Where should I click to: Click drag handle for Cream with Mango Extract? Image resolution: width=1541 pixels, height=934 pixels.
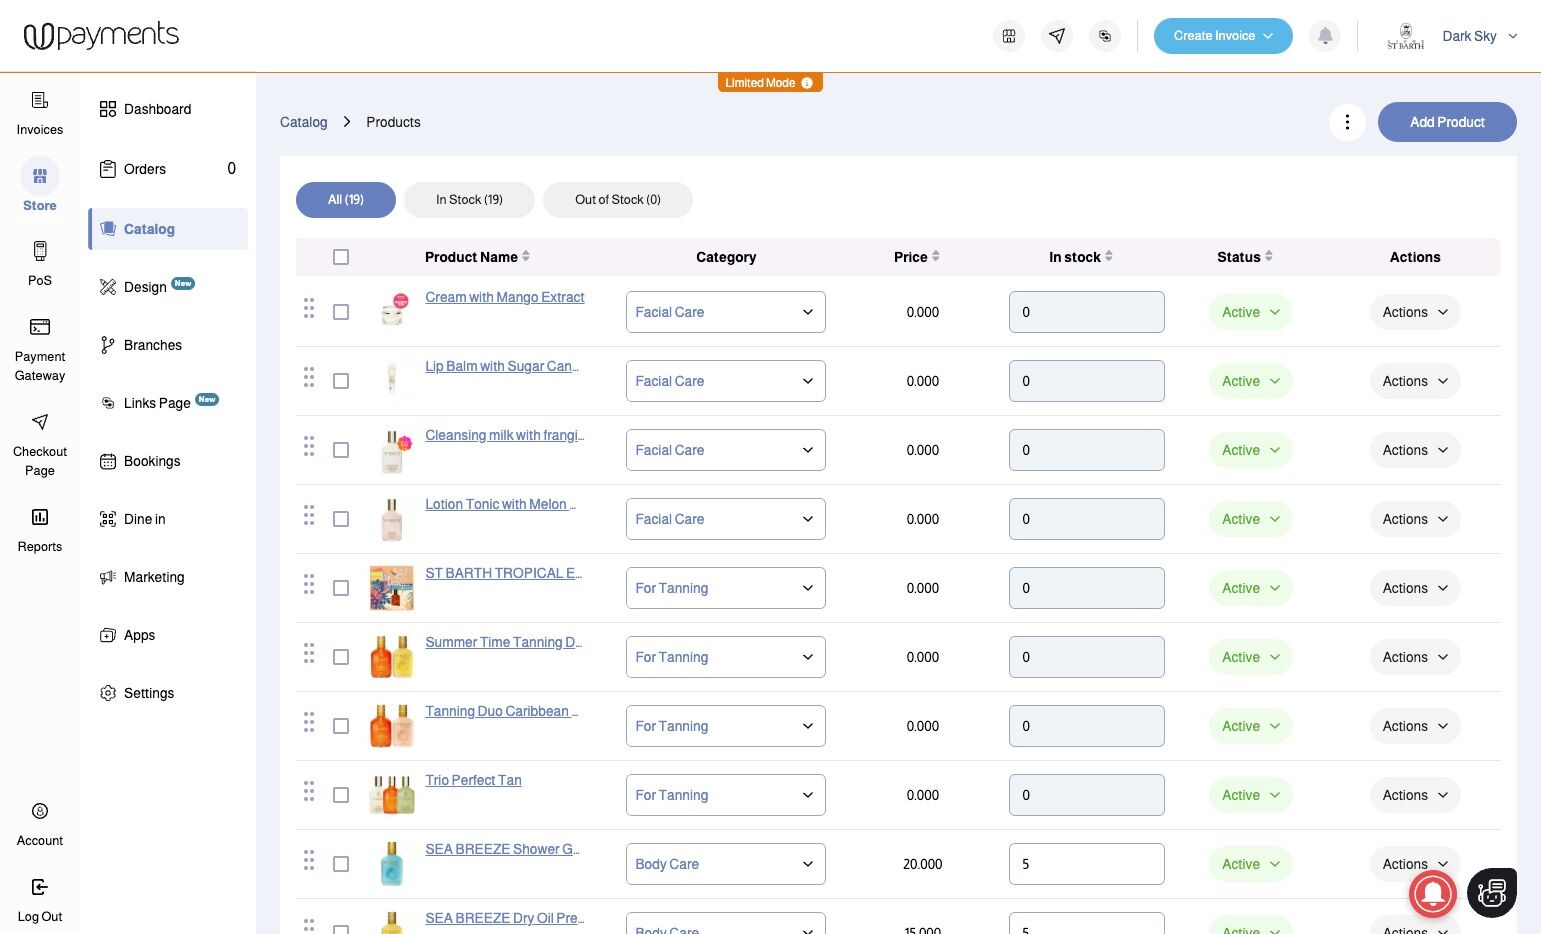[309, 308]
